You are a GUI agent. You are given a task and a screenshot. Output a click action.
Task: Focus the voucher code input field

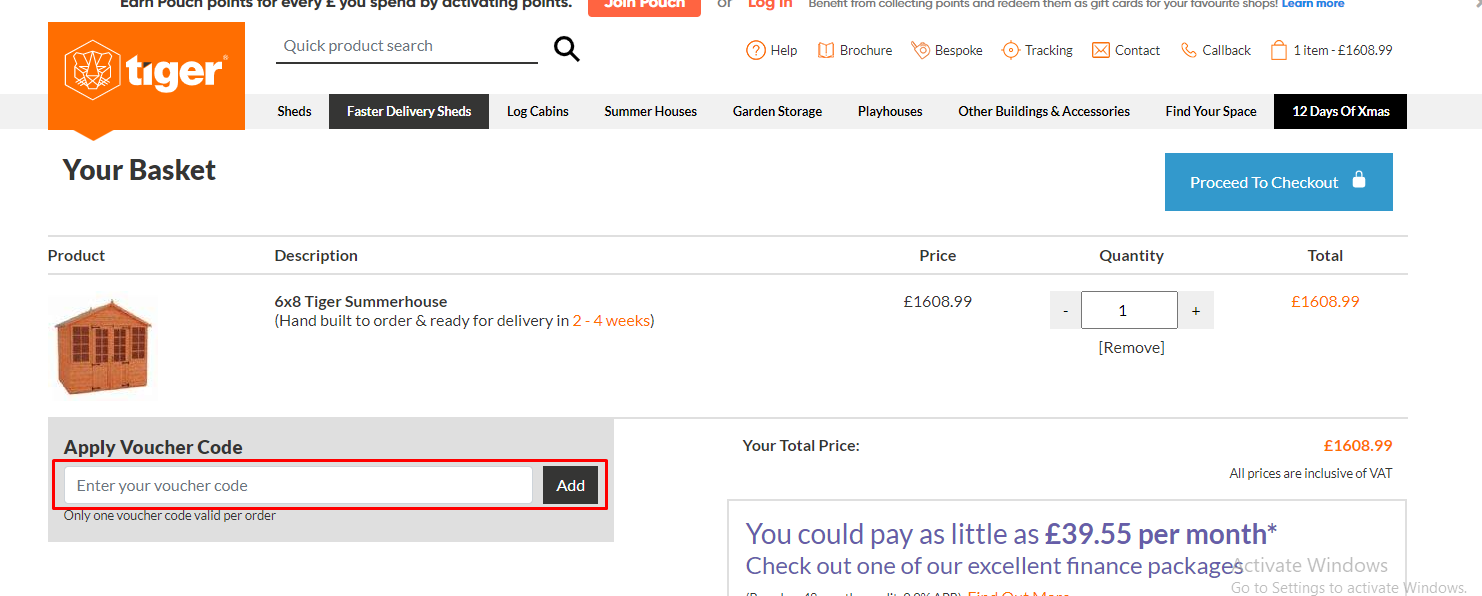pyautogui.click(x=299, y=485)
